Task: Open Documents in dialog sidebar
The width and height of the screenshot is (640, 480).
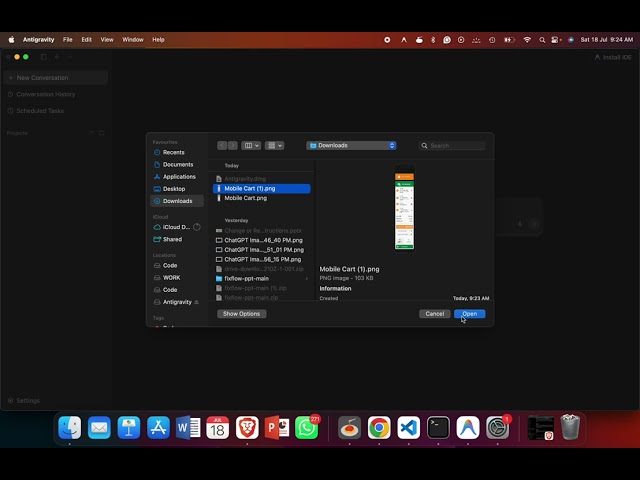Action: [177, 164]
